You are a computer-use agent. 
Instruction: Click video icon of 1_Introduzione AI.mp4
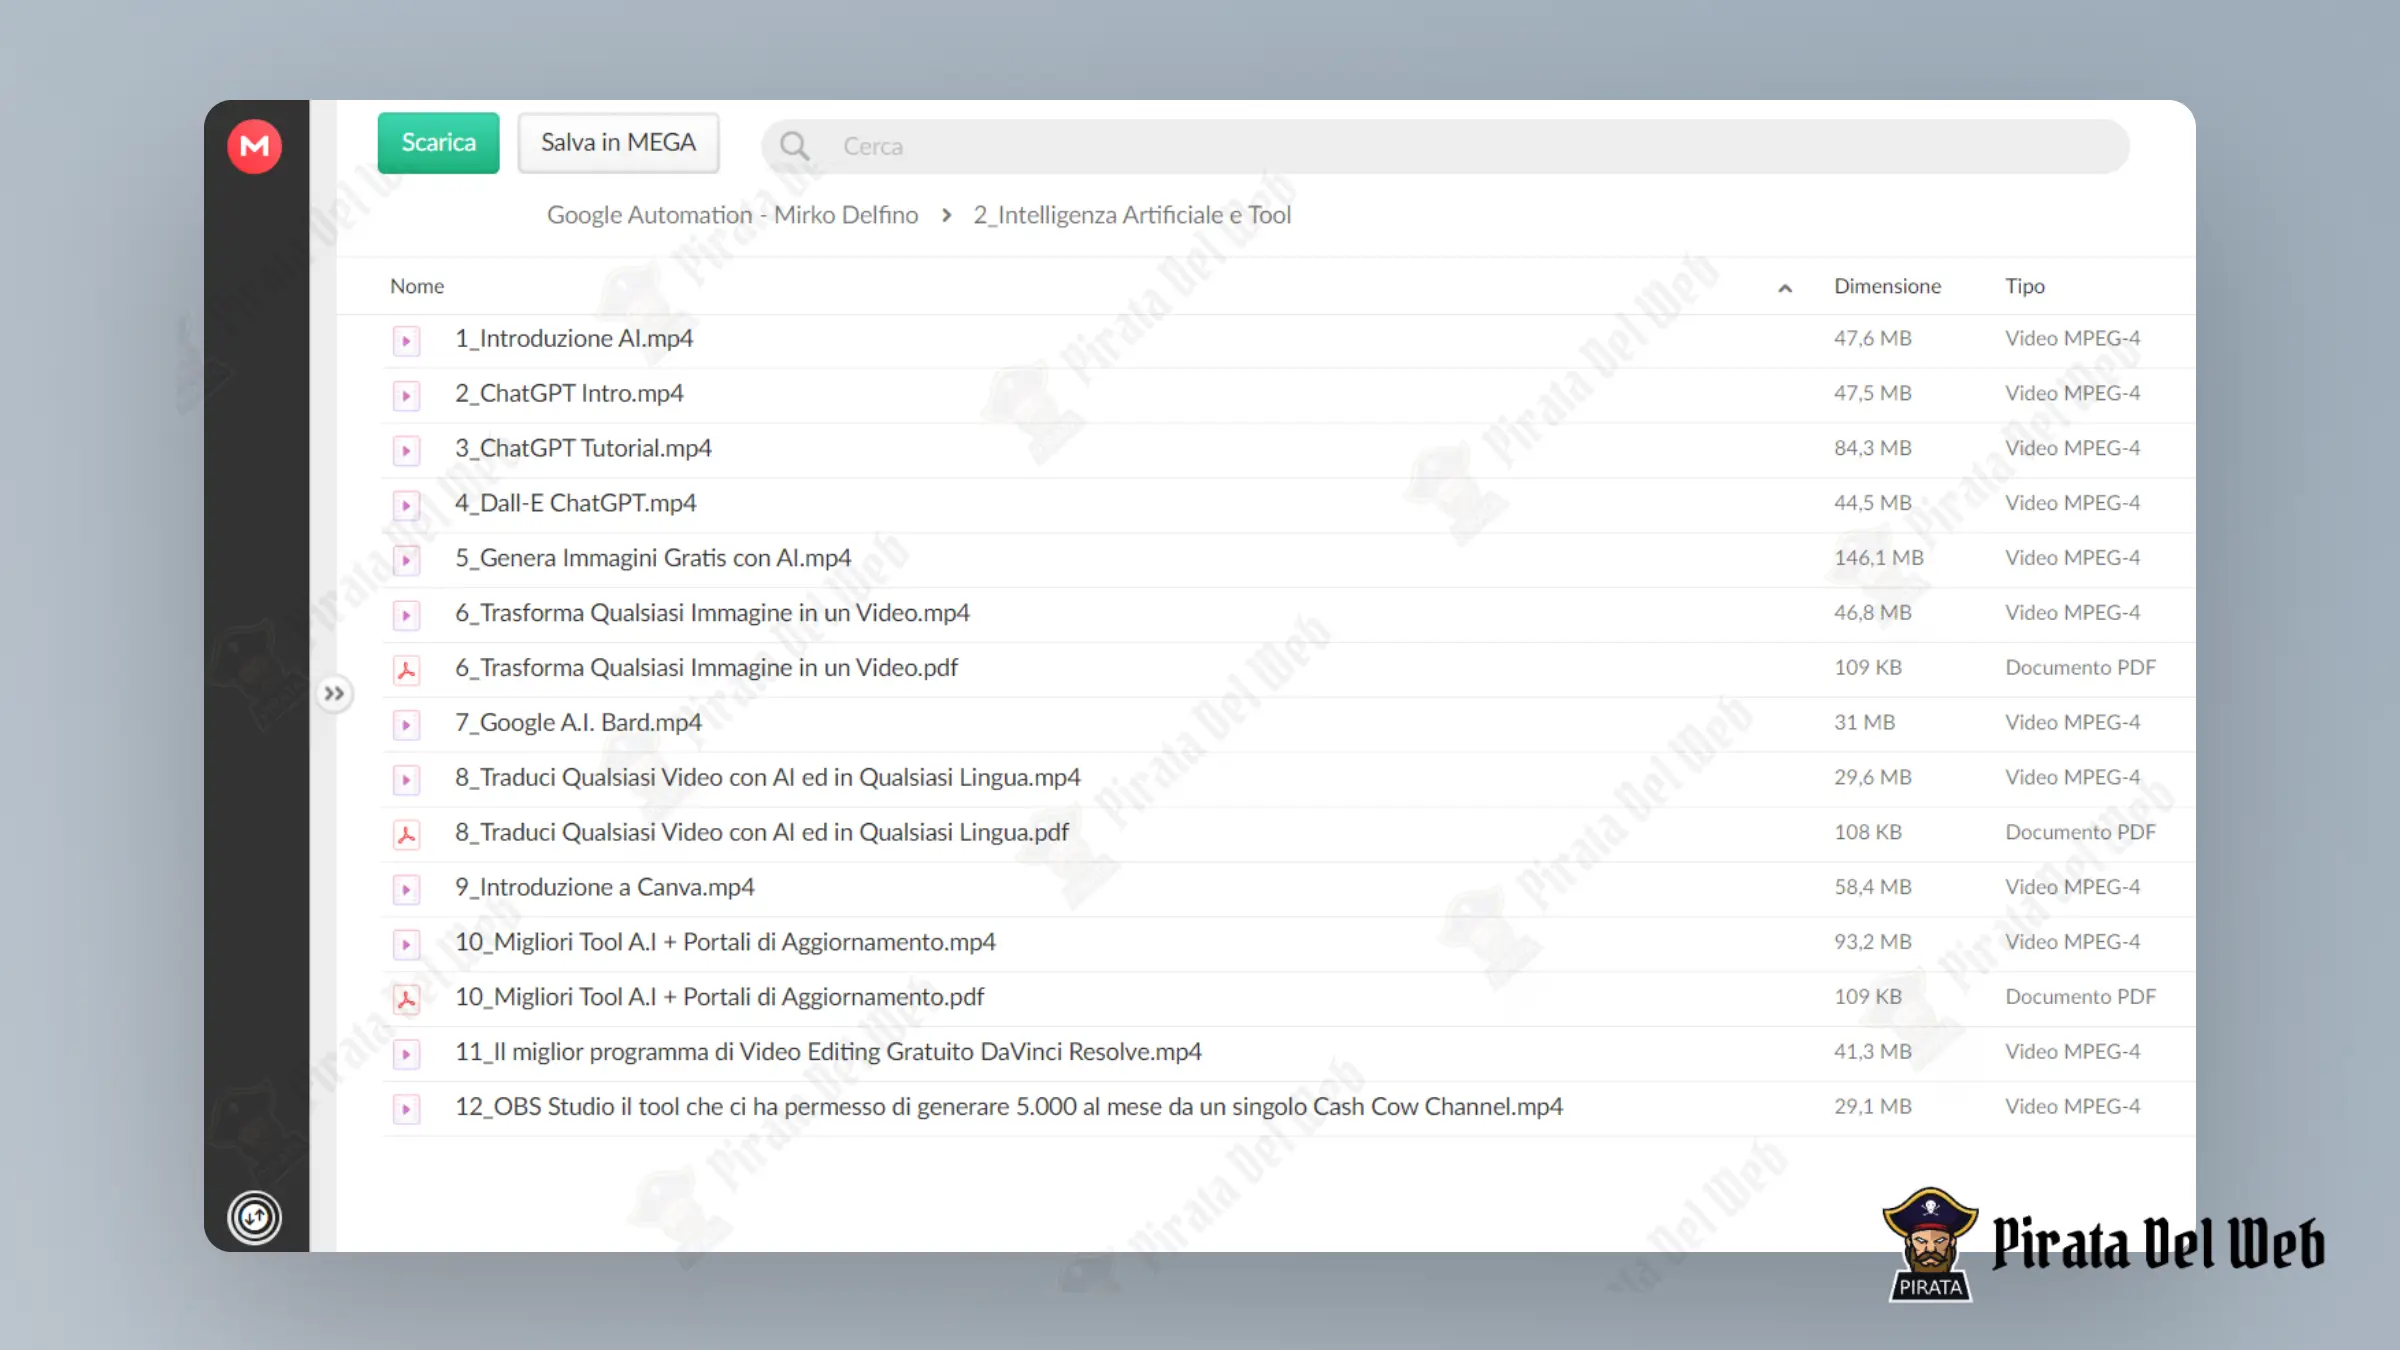[x=406, y=340]
